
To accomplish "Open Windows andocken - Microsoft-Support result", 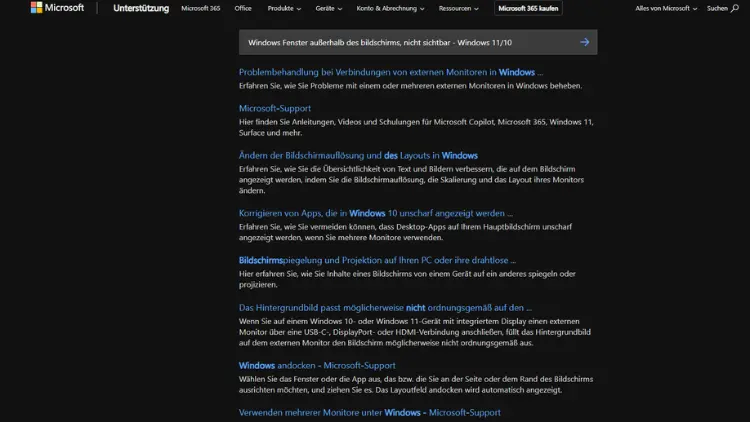I will pos(317,366).
